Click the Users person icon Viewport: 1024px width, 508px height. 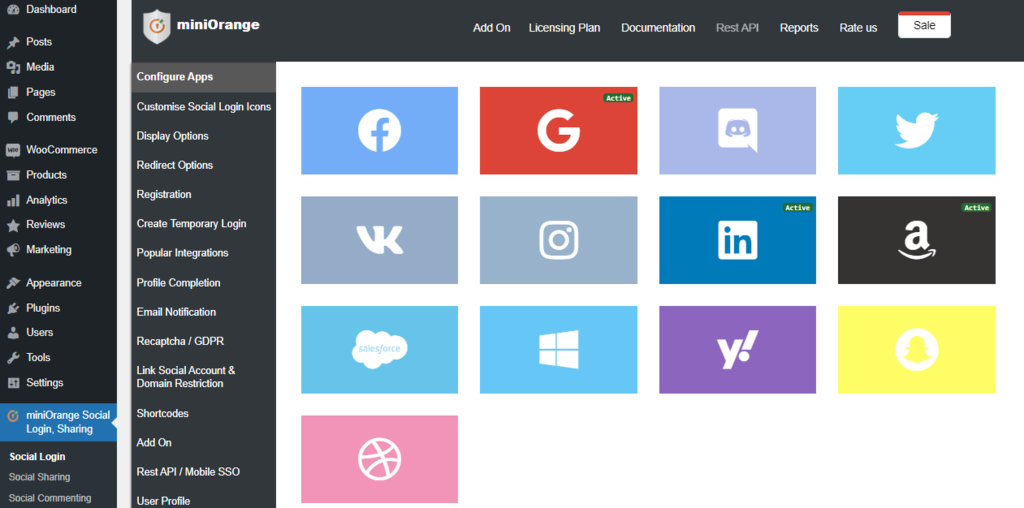click(13, 333)
